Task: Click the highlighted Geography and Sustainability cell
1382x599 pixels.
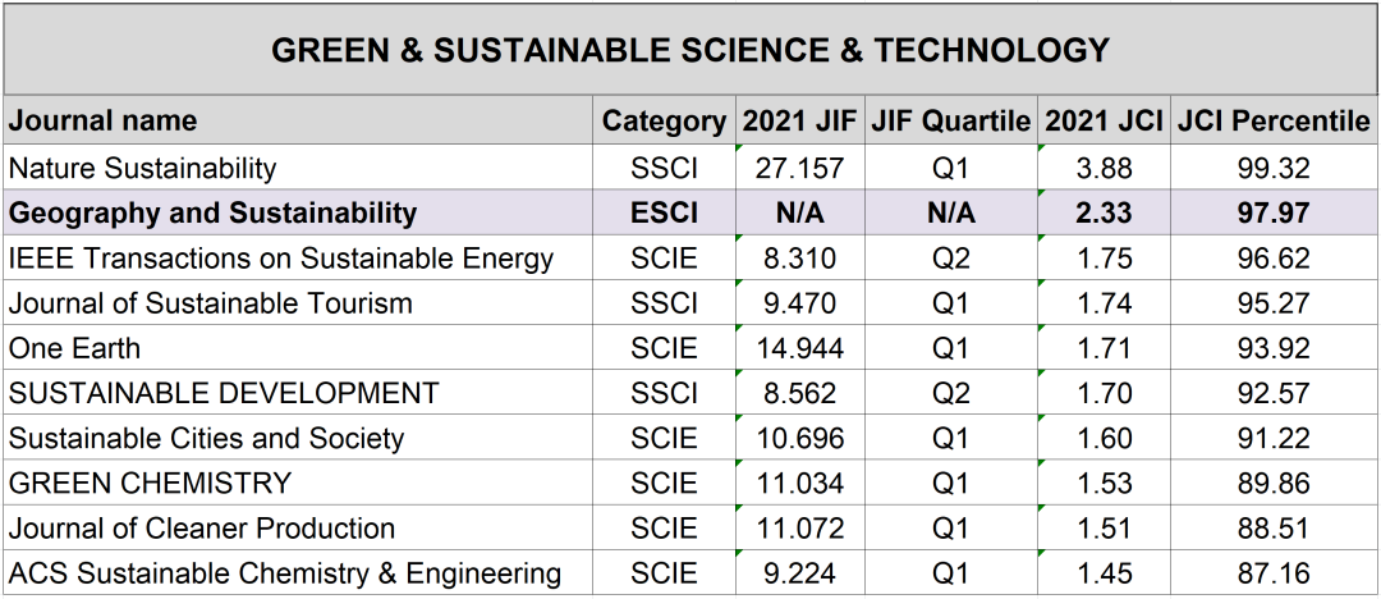Action: pos(213,213)
